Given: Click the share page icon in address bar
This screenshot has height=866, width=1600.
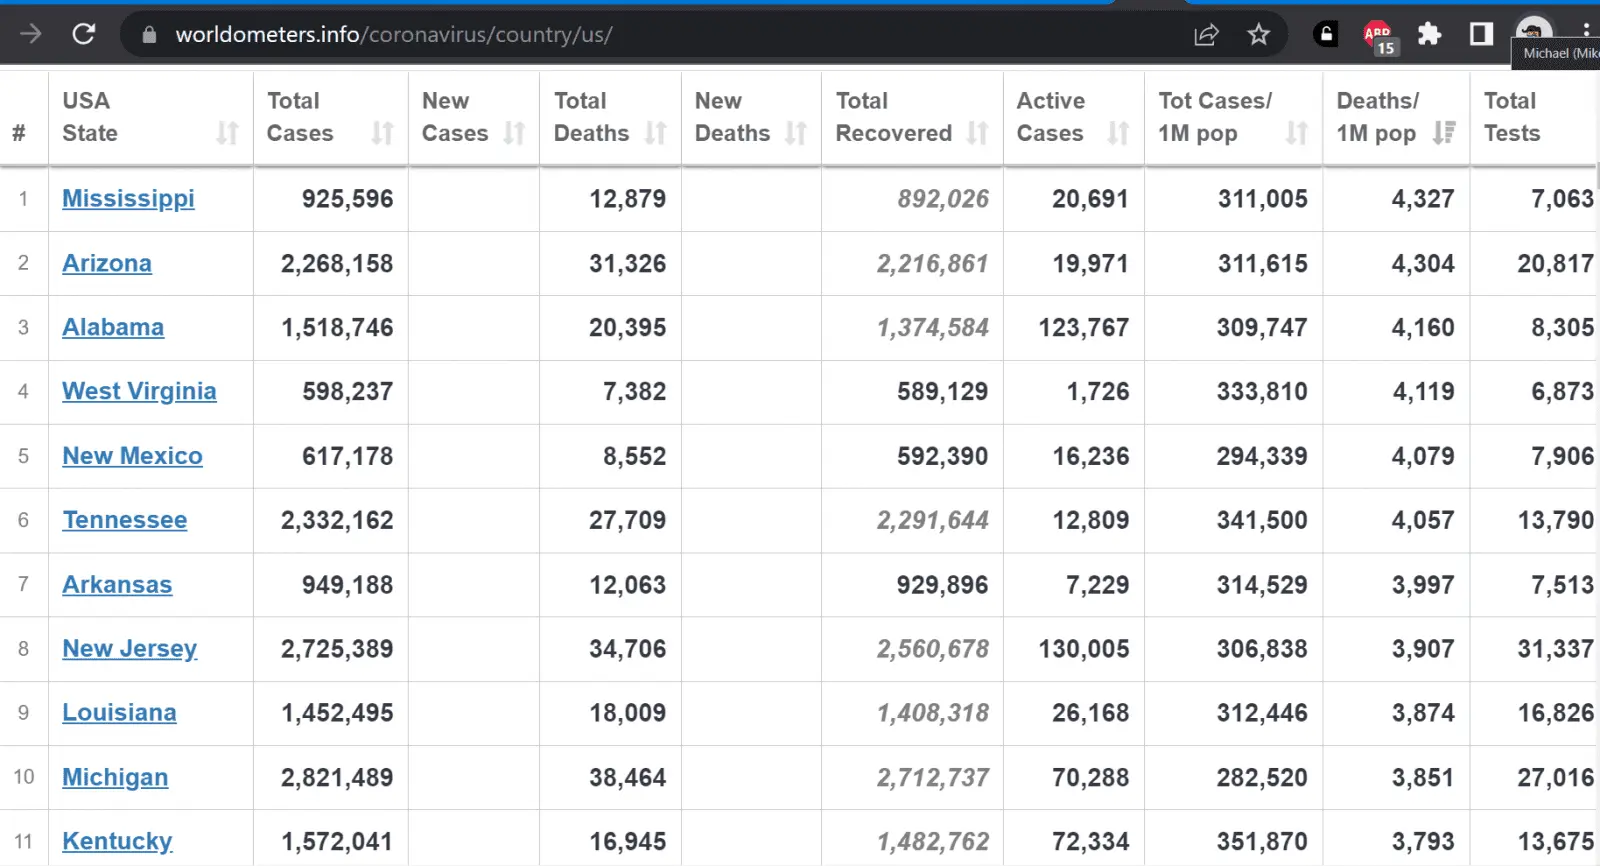Looking at the screenshot, I should [x=1206, y=35].
